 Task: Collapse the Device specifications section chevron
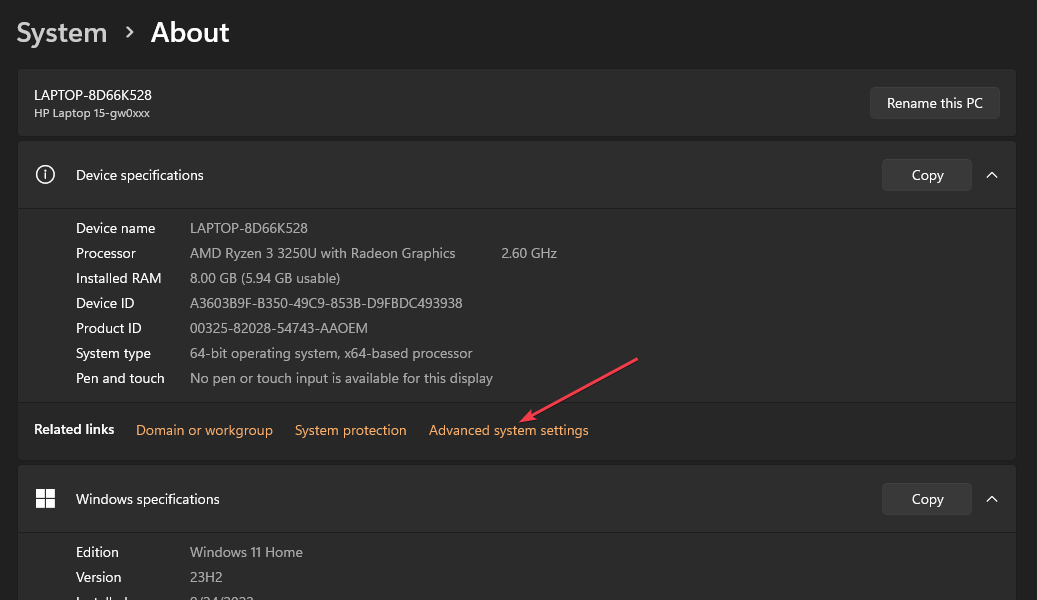click(992, 175)
